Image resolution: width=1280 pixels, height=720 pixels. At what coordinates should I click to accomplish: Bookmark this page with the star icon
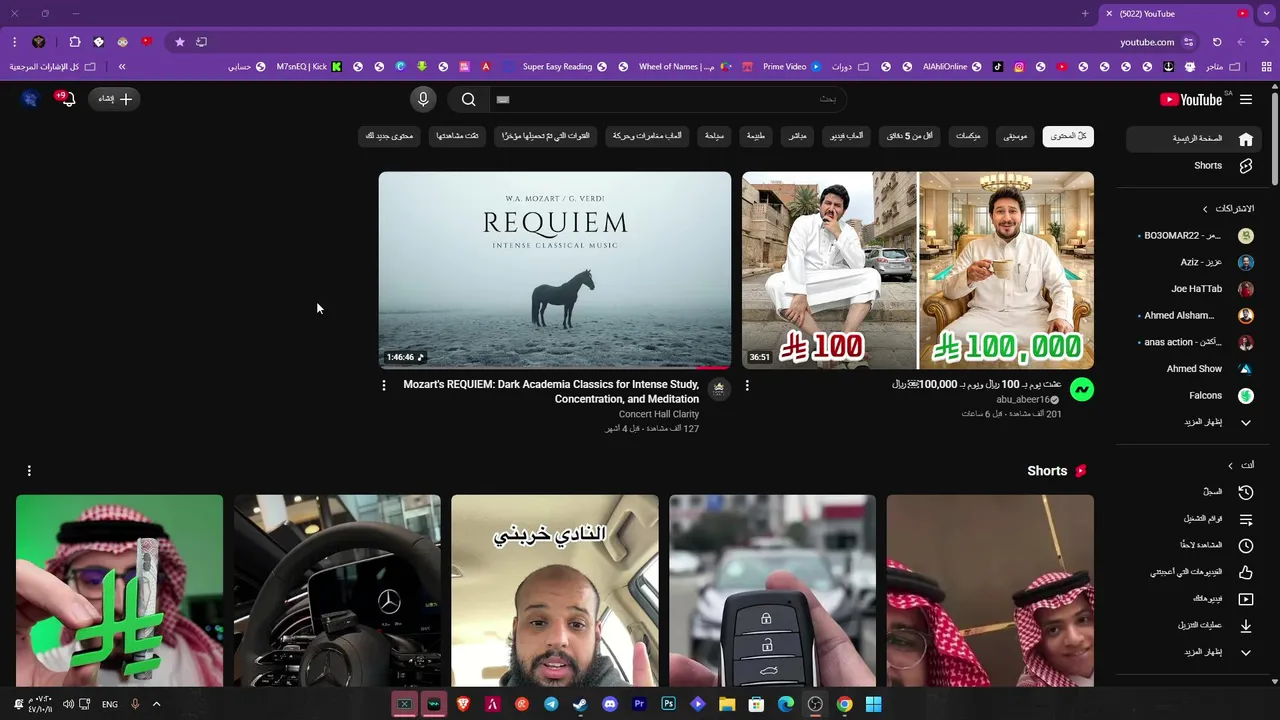tap(180, 42)
